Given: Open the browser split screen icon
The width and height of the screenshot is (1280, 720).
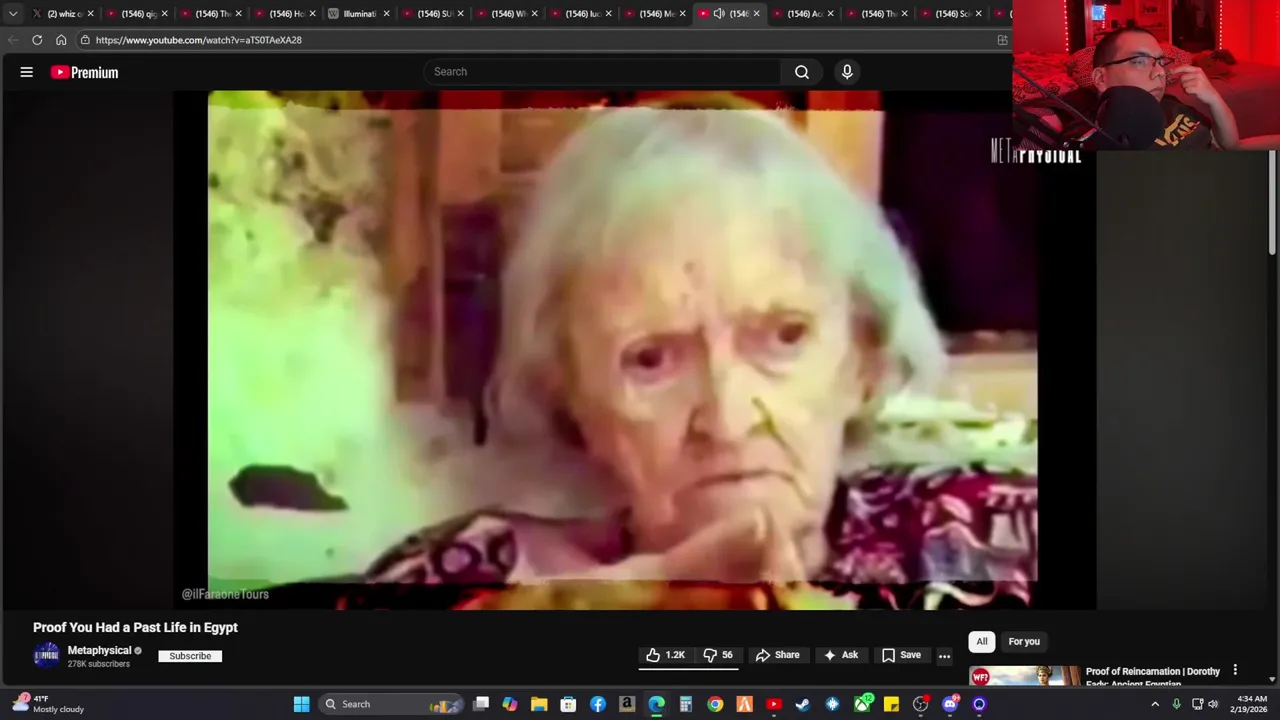Looking at the screenshot, I should [1002, 40].
